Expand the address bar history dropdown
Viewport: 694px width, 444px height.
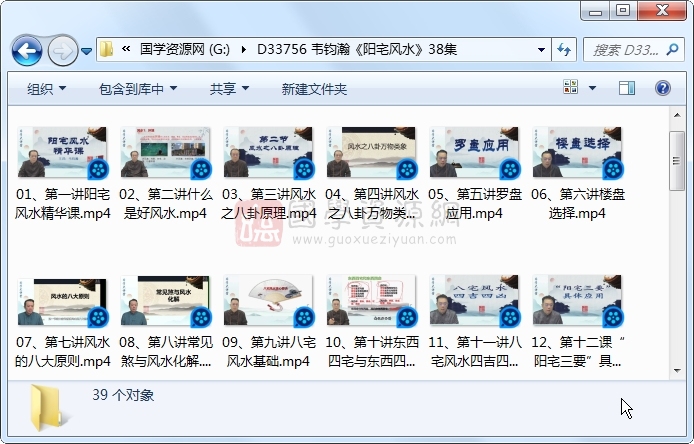point(541,50)
